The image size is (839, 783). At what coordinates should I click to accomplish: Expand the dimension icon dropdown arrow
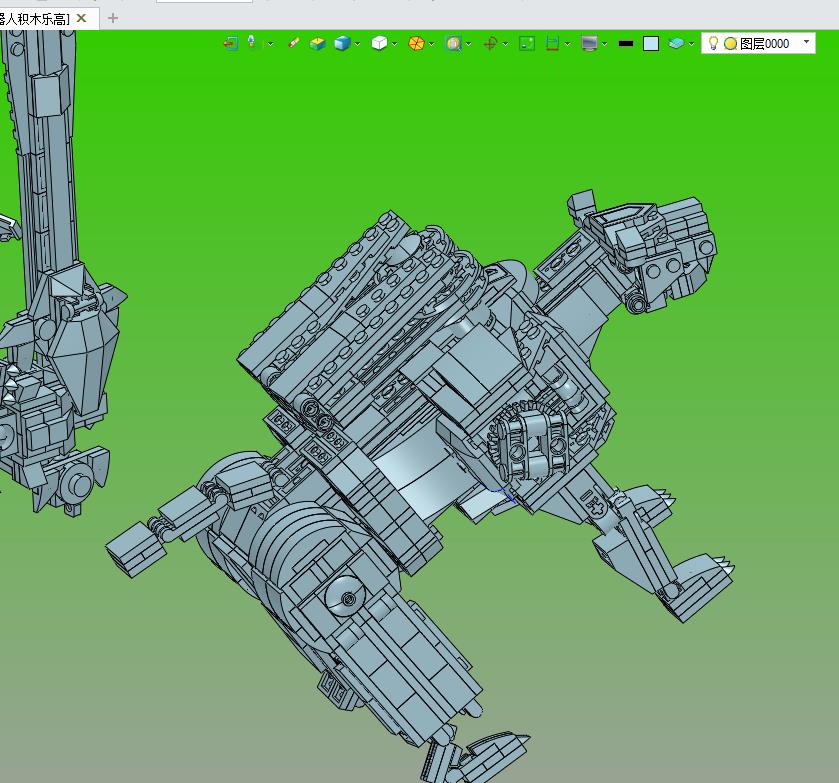pyautogui.click(x=567, y=44)
